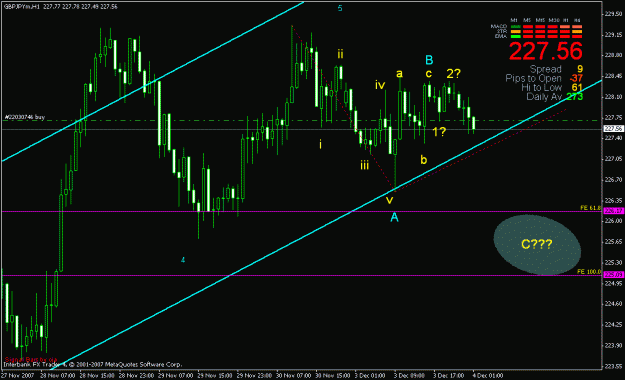Click the "4 Dec 01:00" time axis label

487,376
